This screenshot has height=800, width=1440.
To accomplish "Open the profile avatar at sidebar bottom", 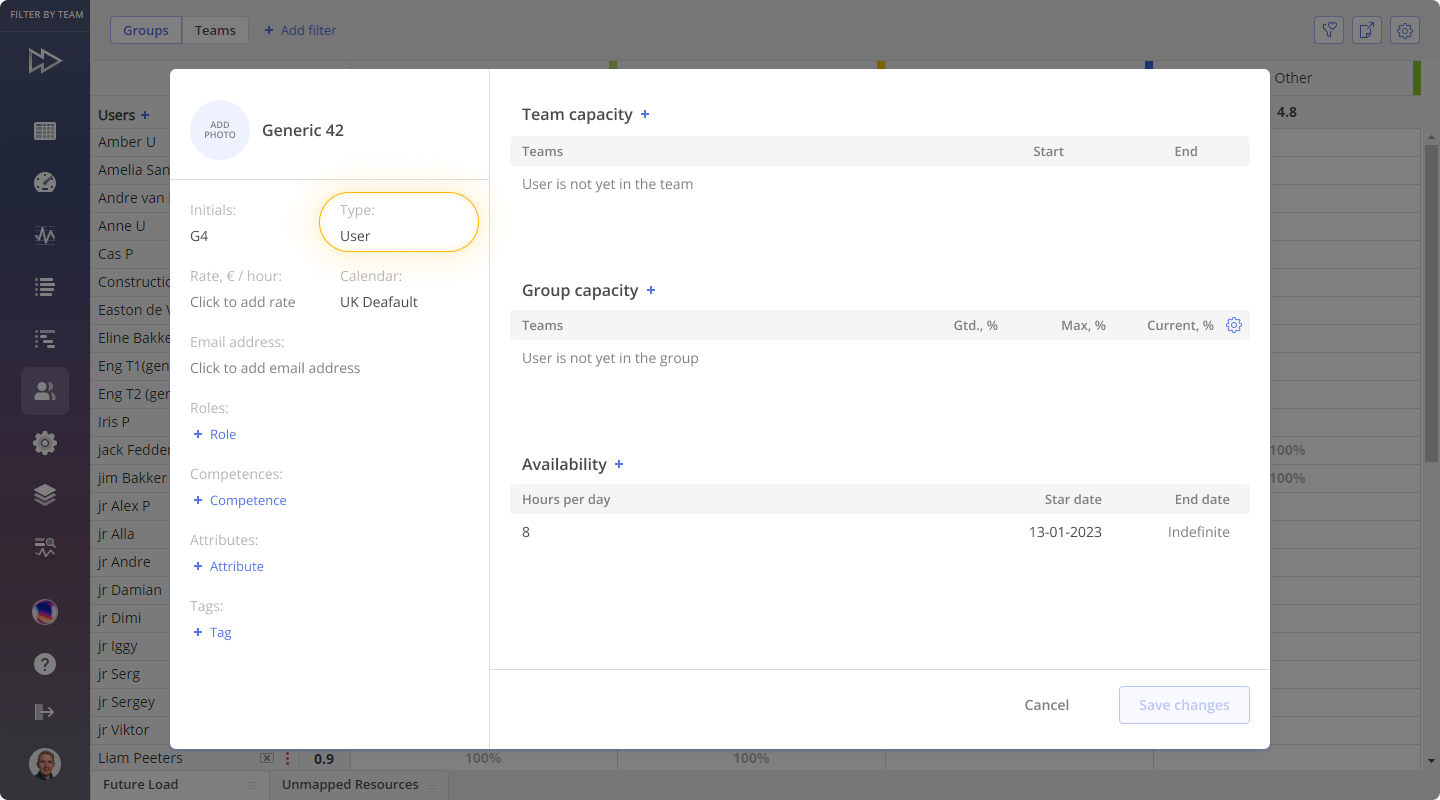I will 45,764.
